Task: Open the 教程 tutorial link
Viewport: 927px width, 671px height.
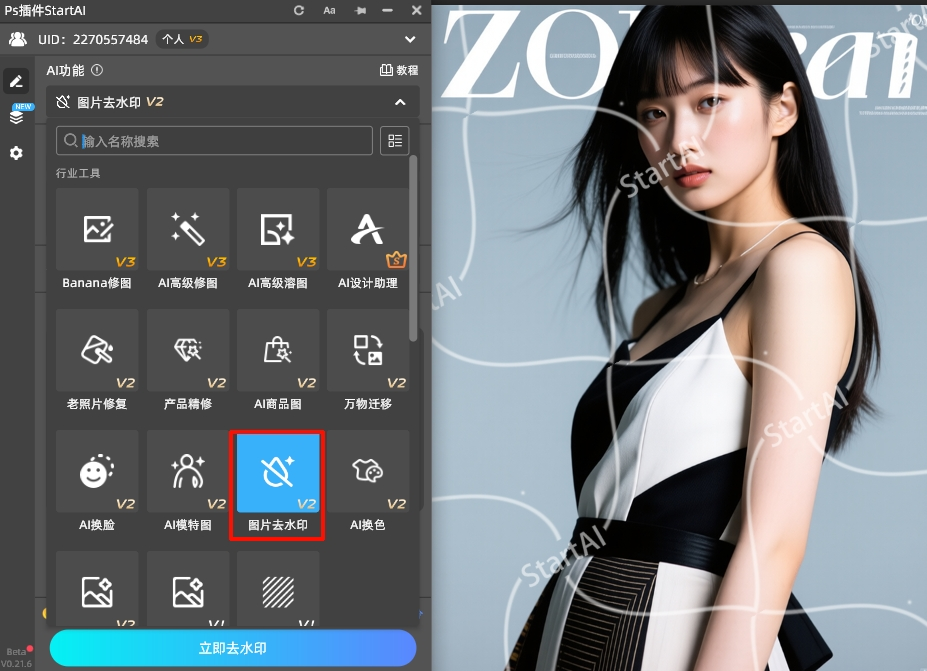Action: (x=399, y=71)
